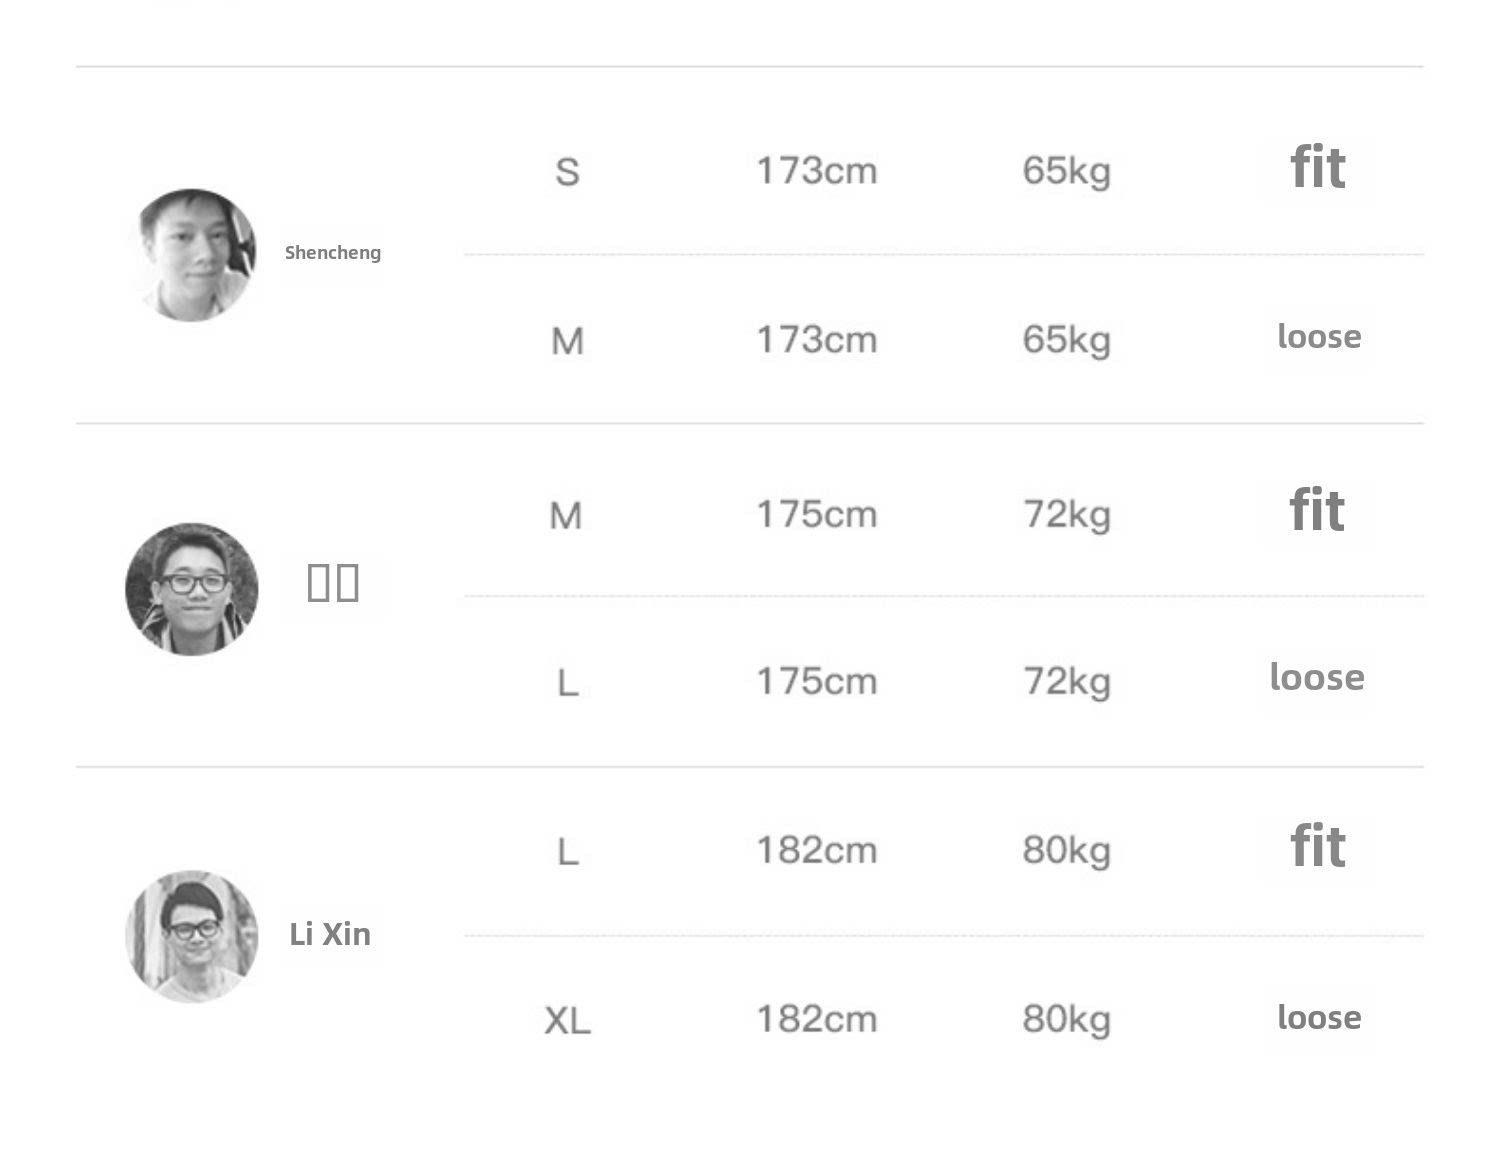The height and width of the screenshot is (1173, 1500).
Task: Click size M in Shencheng's loose row
Action: (x=567, y=342)
